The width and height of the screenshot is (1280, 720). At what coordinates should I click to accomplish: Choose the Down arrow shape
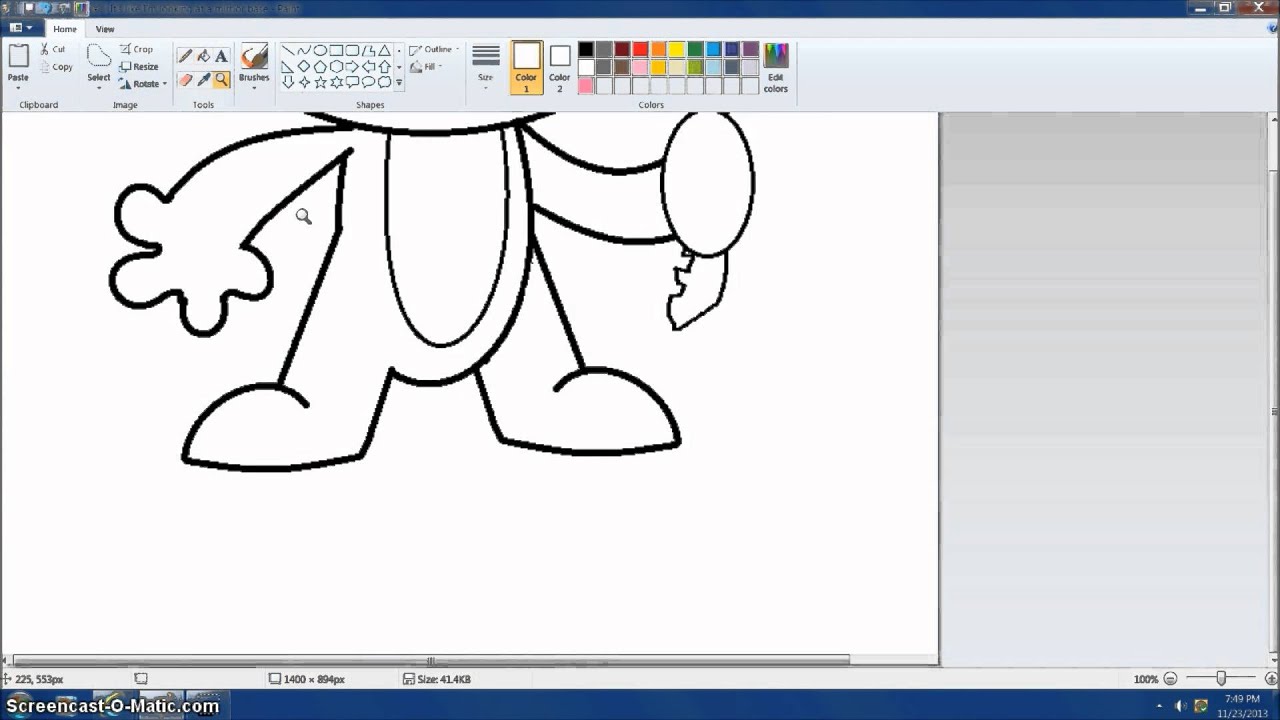[x=288, y=82]
